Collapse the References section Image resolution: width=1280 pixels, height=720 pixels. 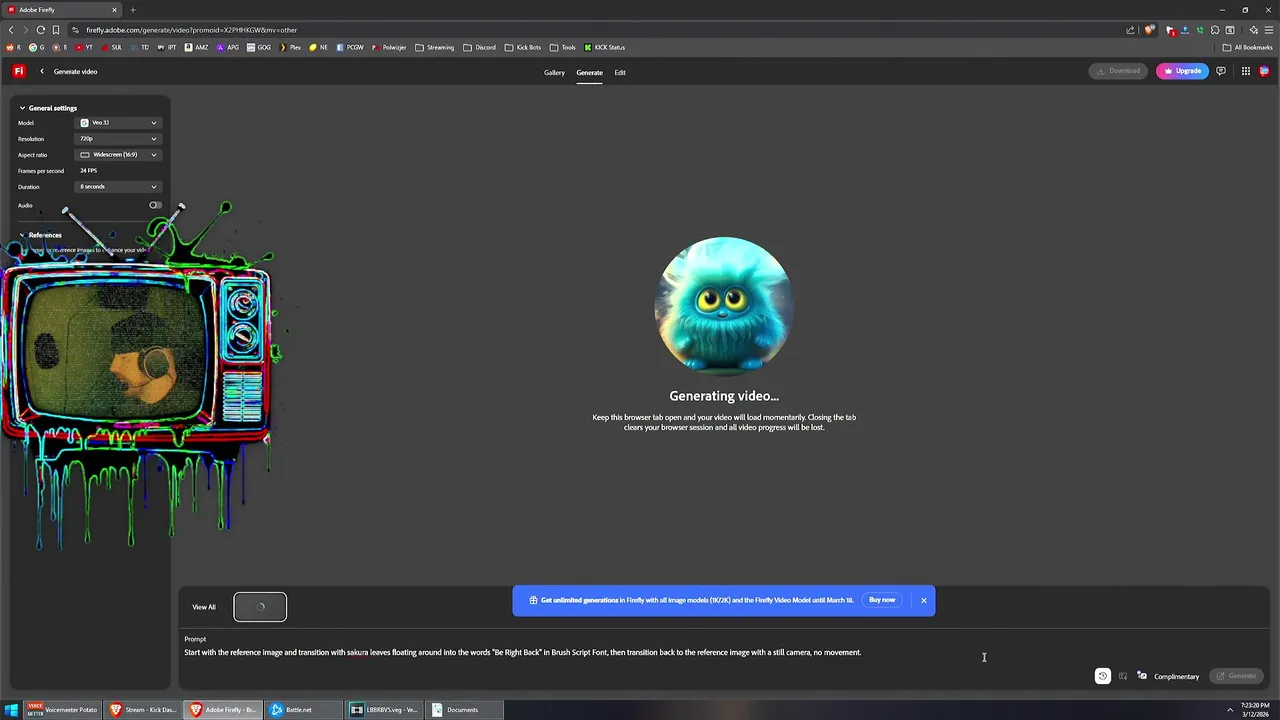click(x=40, y=235)
